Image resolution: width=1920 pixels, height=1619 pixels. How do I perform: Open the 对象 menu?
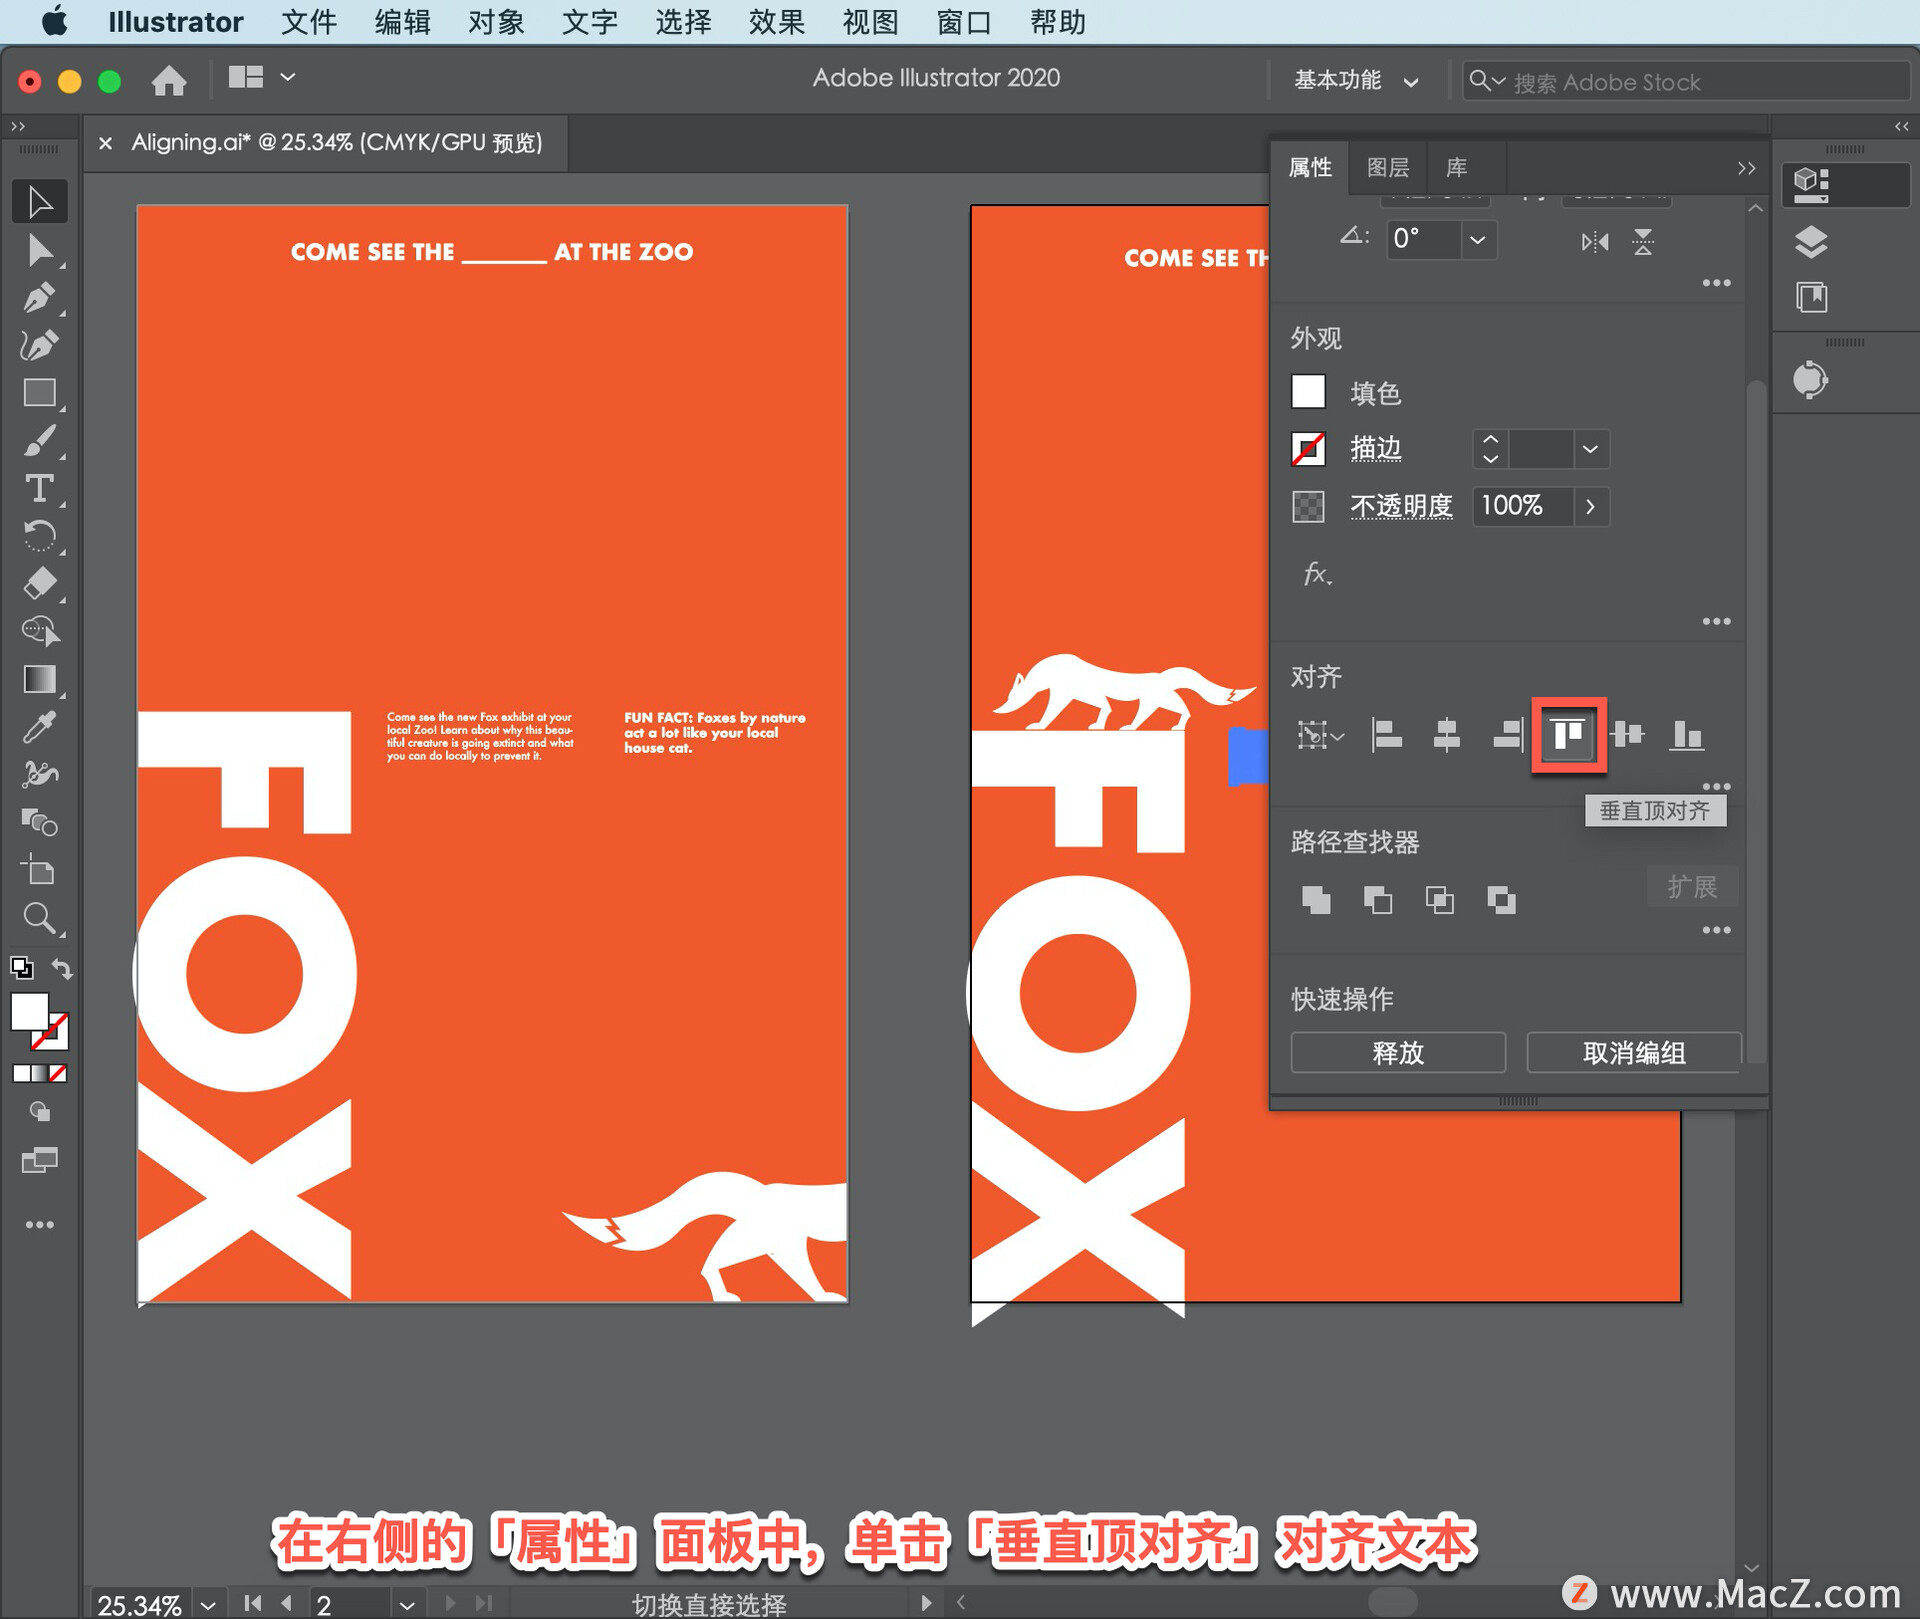(496, 22)
